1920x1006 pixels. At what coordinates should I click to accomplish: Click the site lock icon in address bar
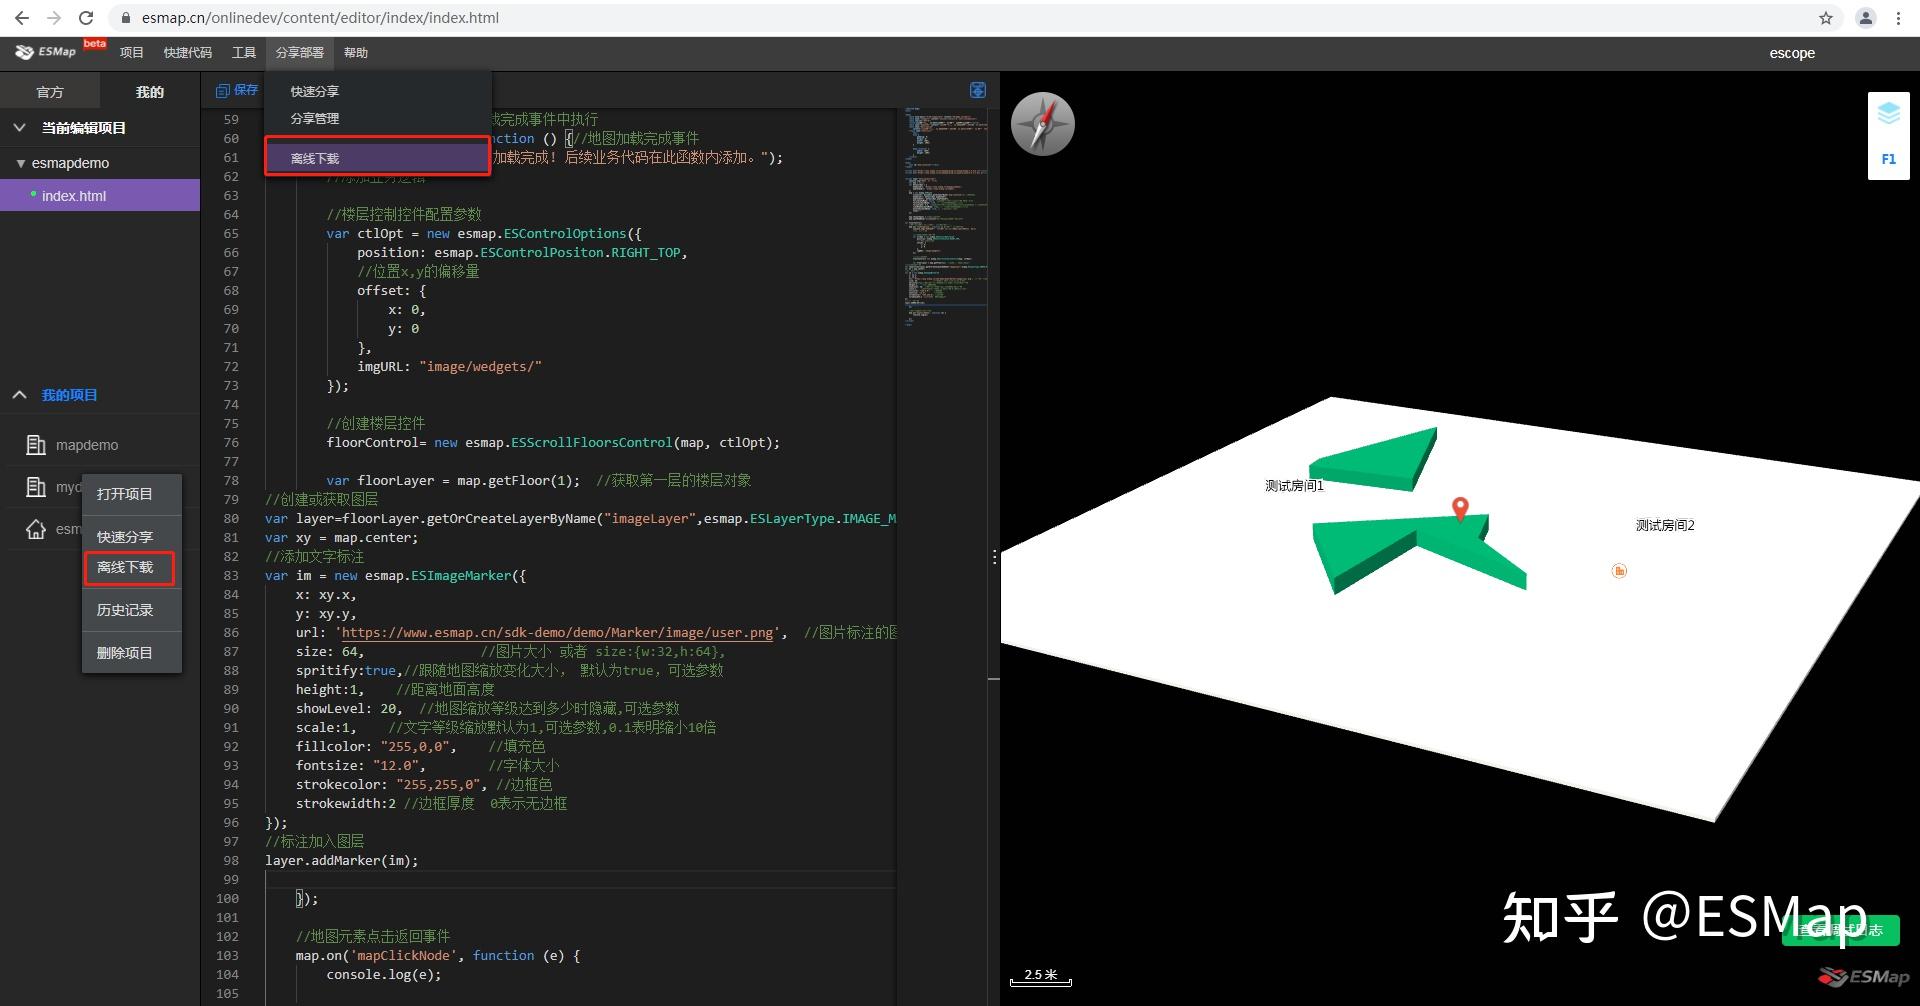126,18
